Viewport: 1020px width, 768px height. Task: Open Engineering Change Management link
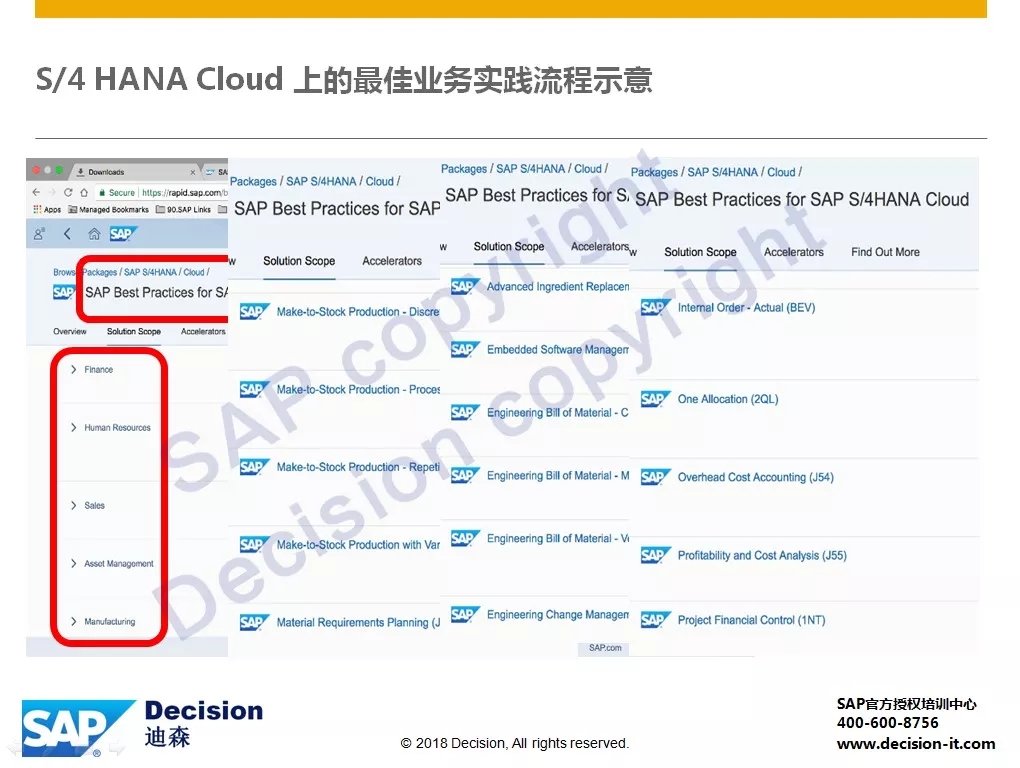pyautogui.click(x=558, y=615)
